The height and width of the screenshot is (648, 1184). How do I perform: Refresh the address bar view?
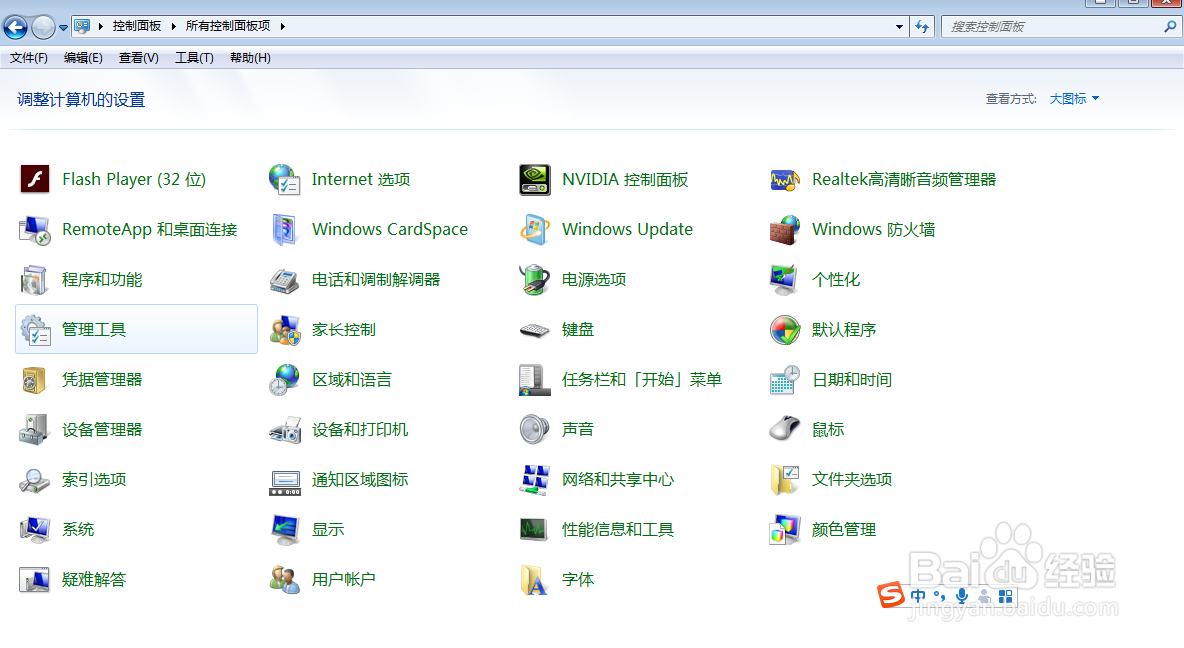[x=922, y=26]
